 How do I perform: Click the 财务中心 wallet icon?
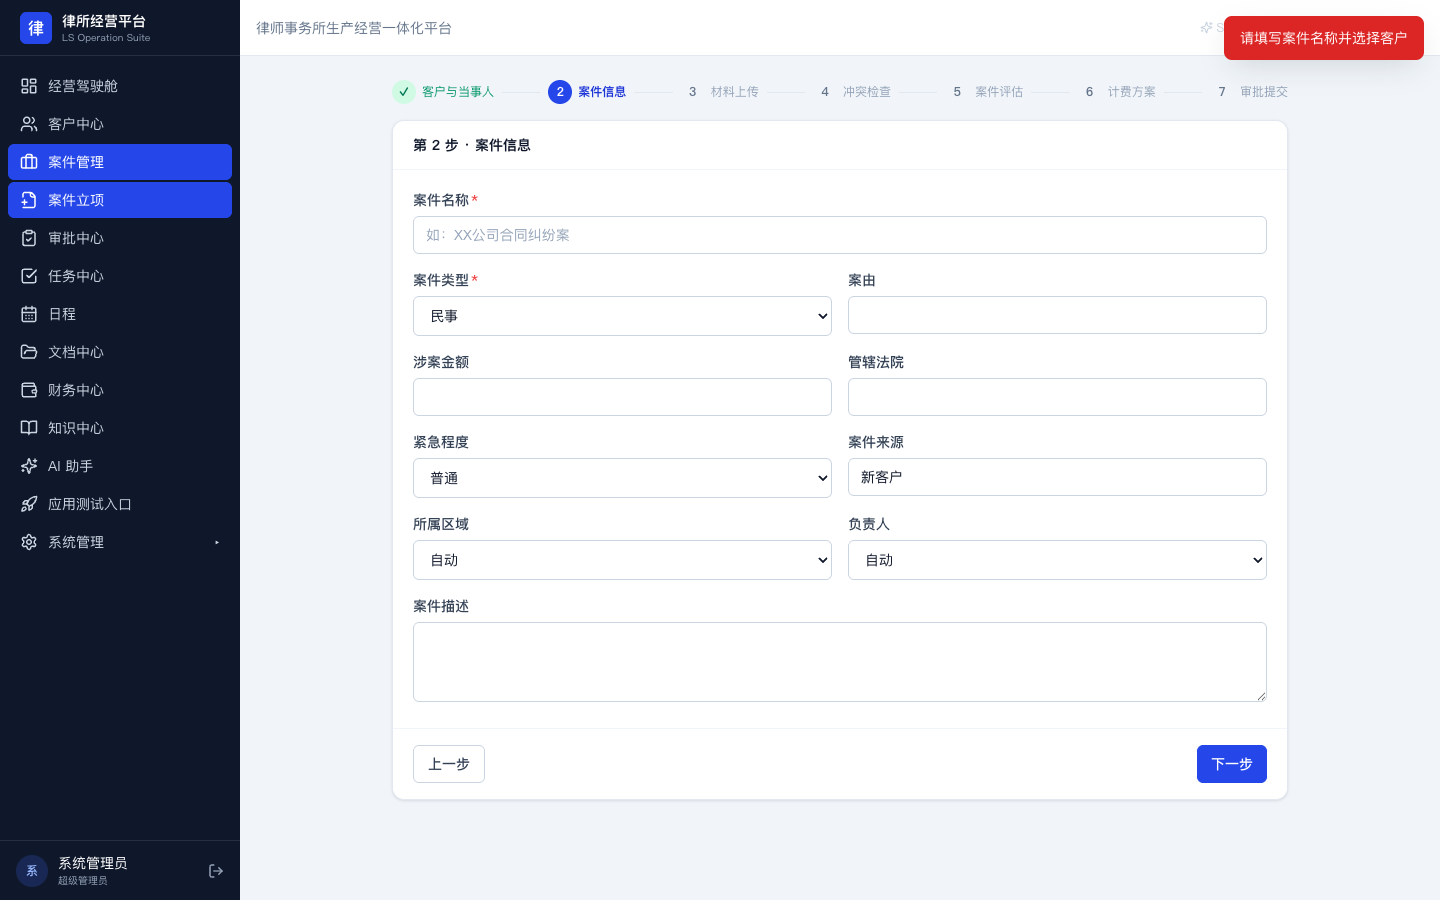pyautogui.click(x=29, y=390)
